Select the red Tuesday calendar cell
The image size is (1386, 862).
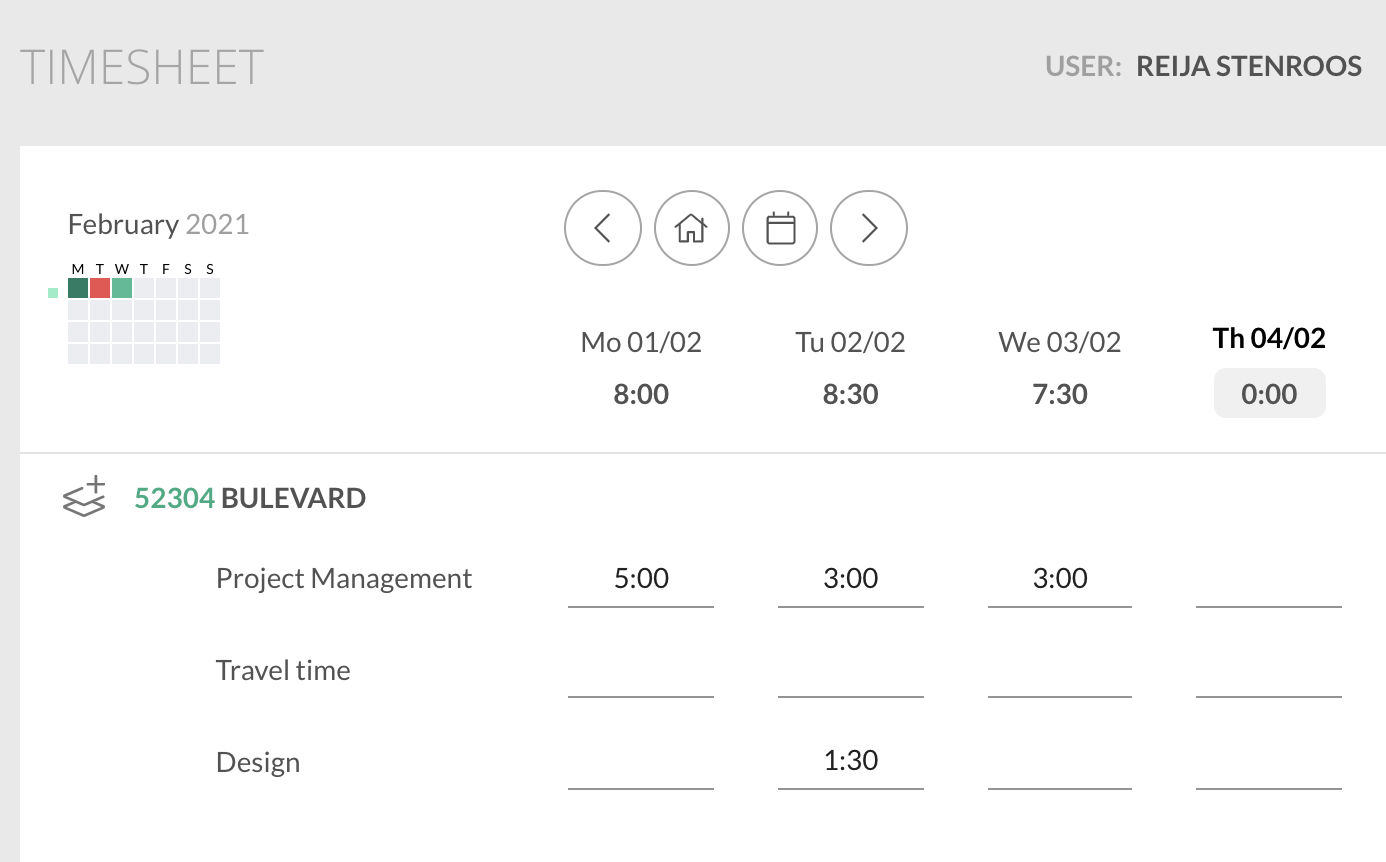[100, 288]
